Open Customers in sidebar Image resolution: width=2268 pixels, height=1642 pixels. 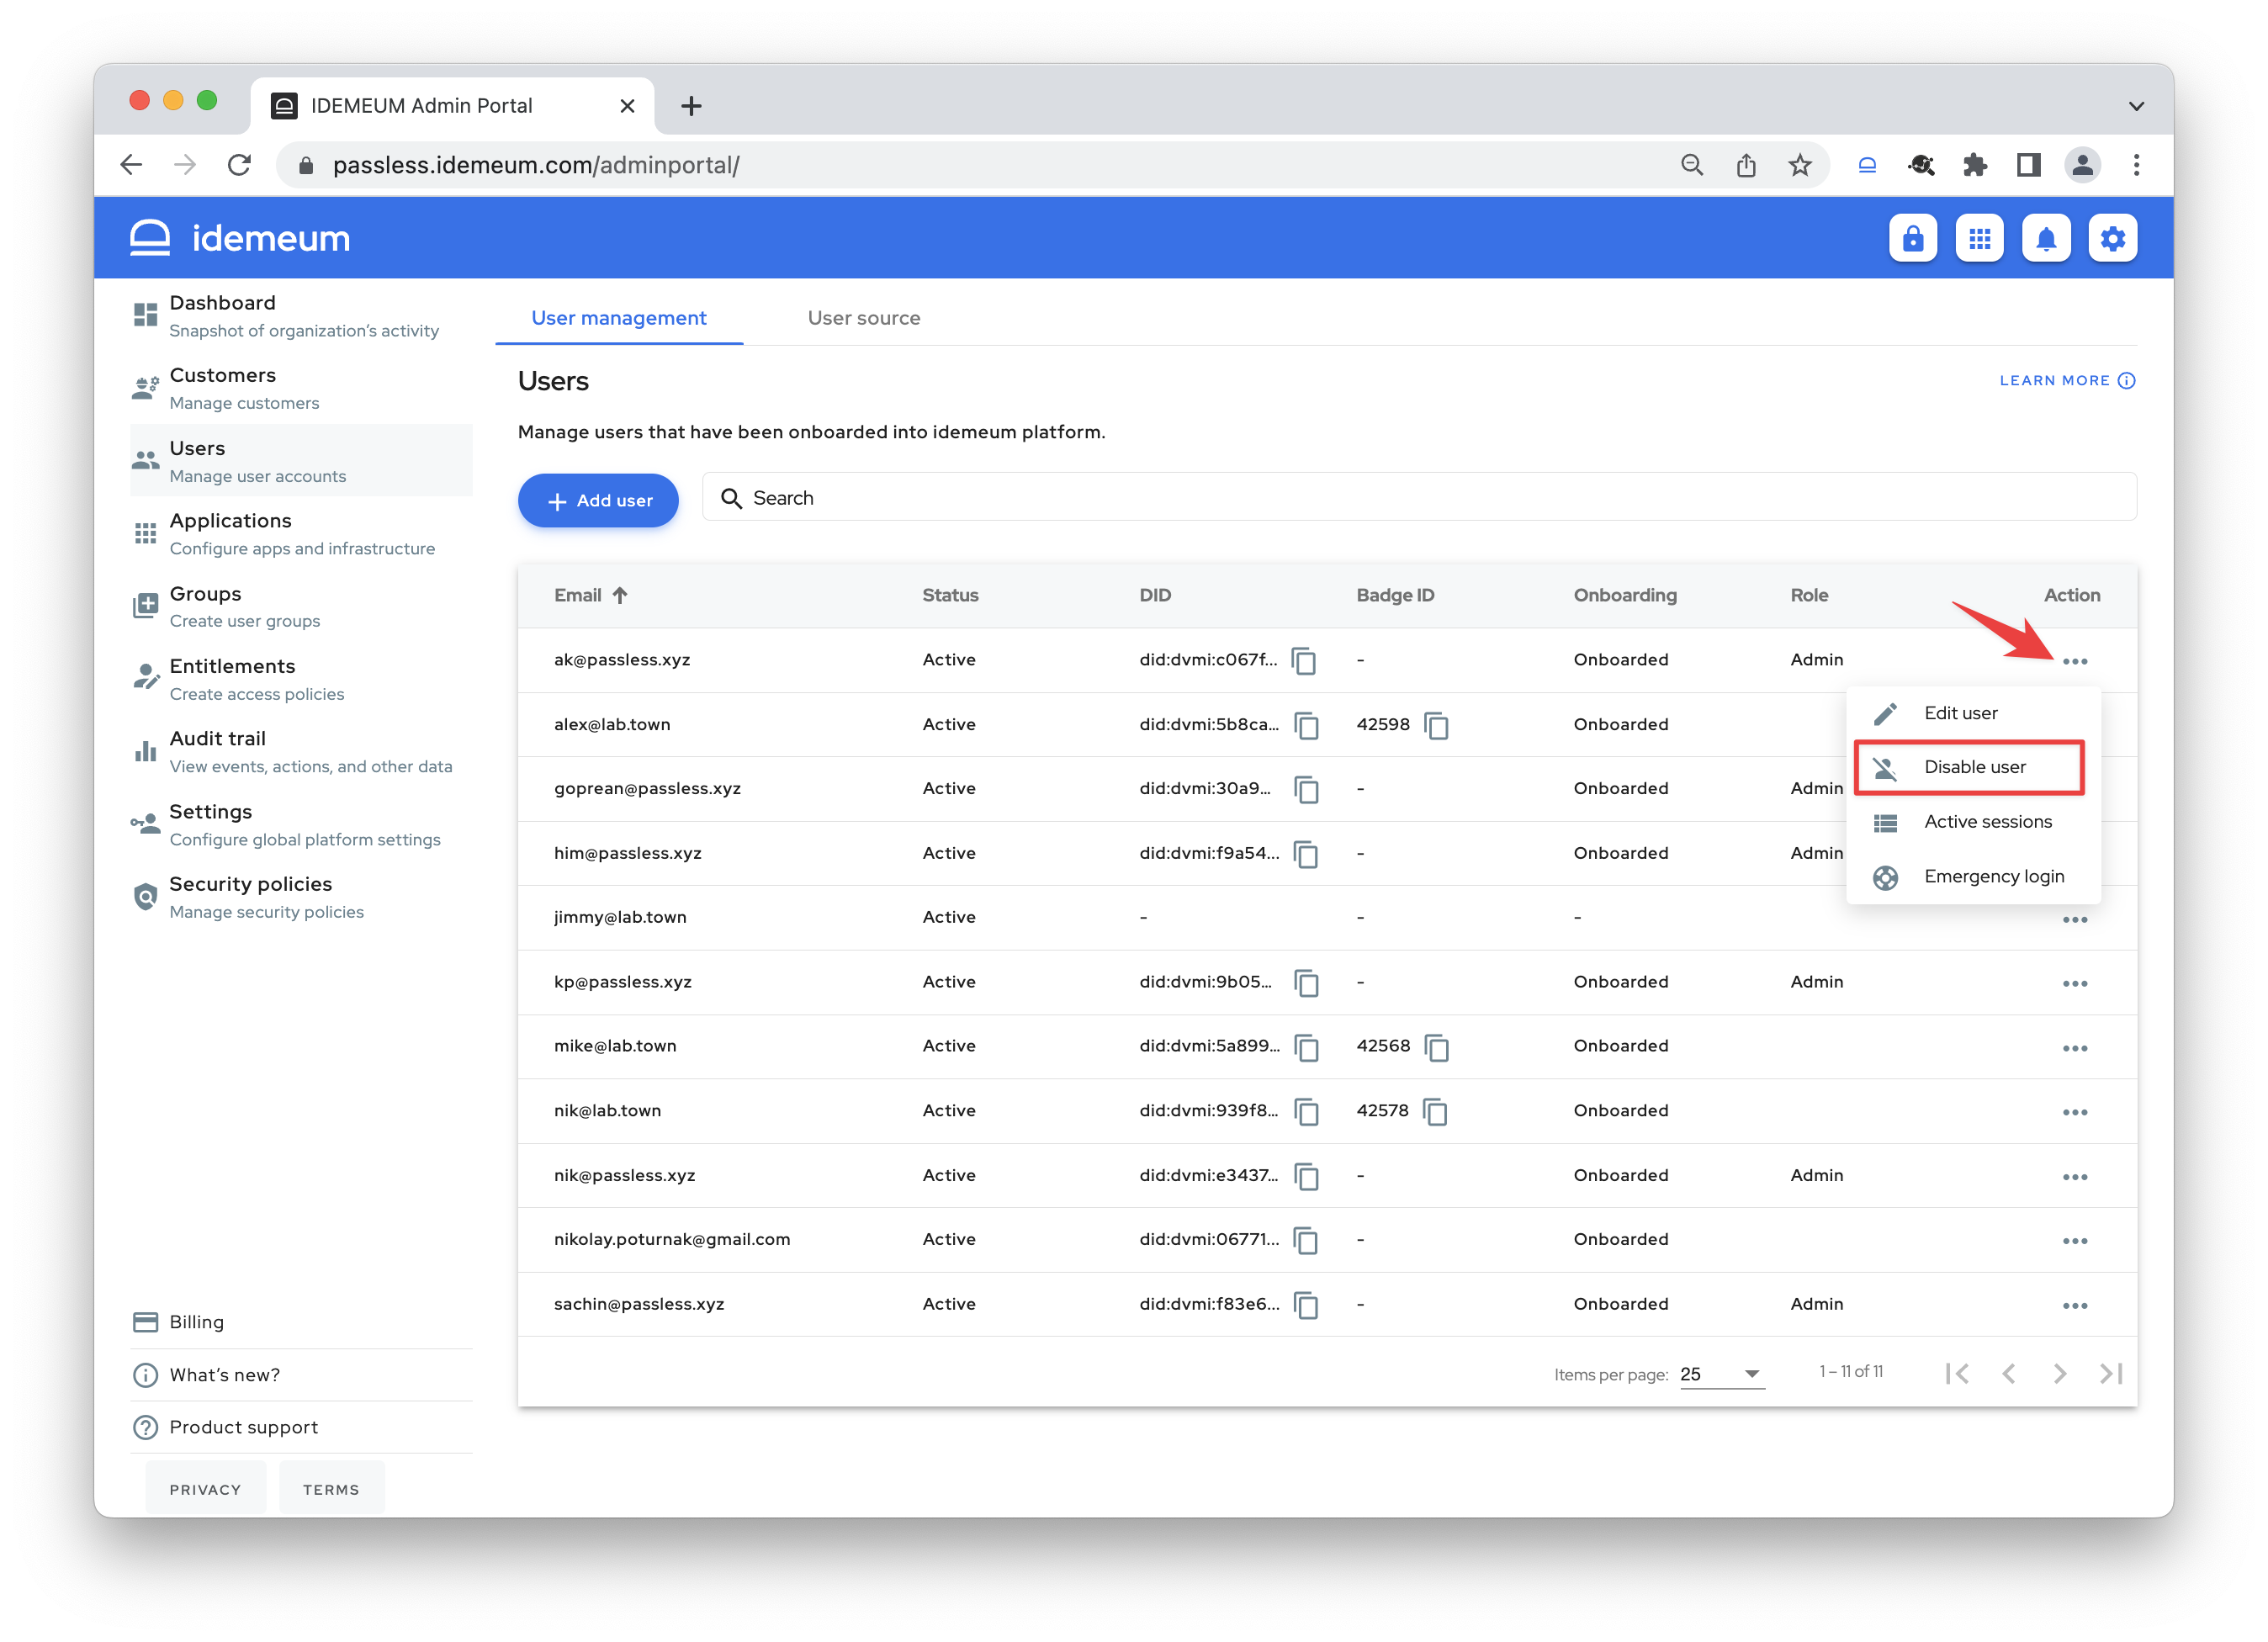click(300, 388)
